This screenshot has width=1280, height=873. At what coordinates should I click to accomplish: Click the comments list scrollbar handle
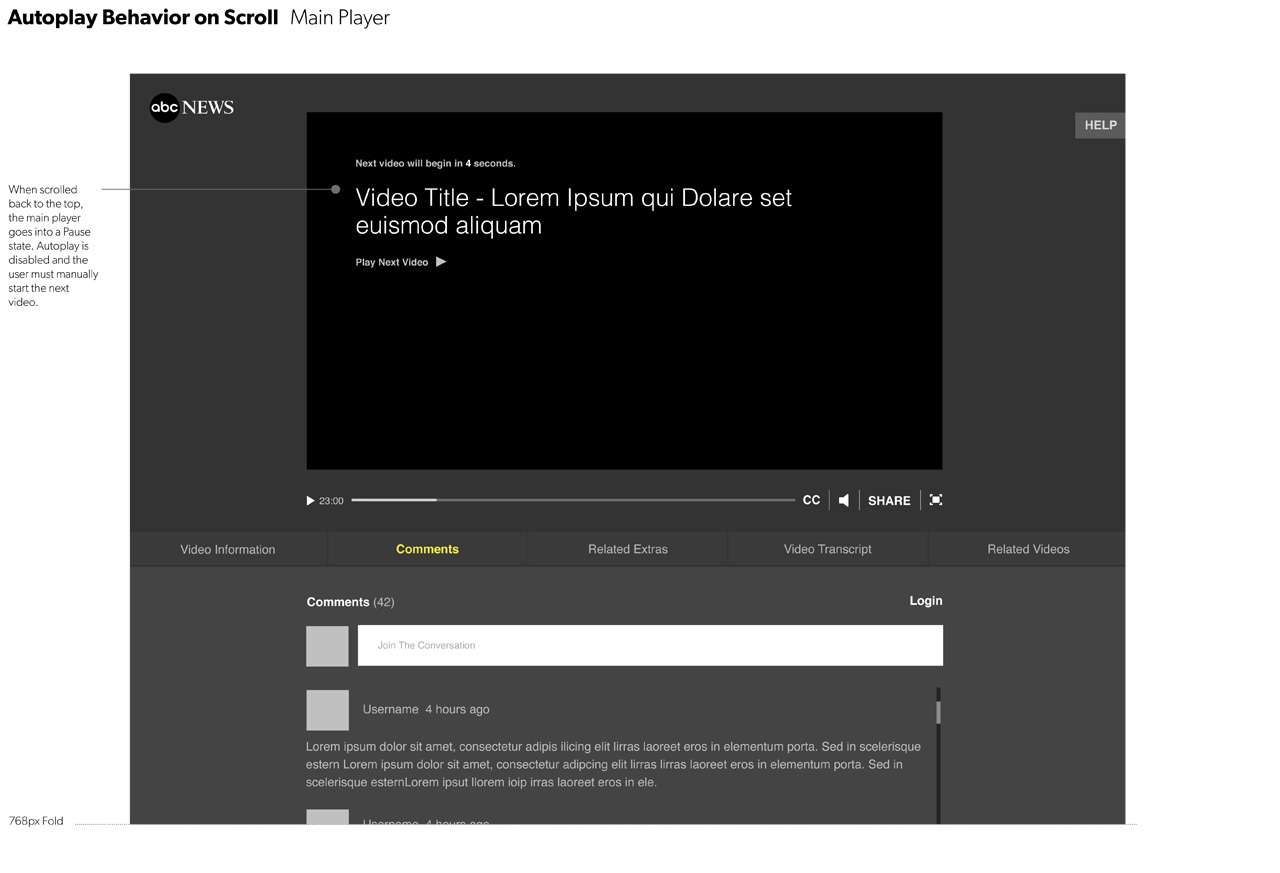938,712
